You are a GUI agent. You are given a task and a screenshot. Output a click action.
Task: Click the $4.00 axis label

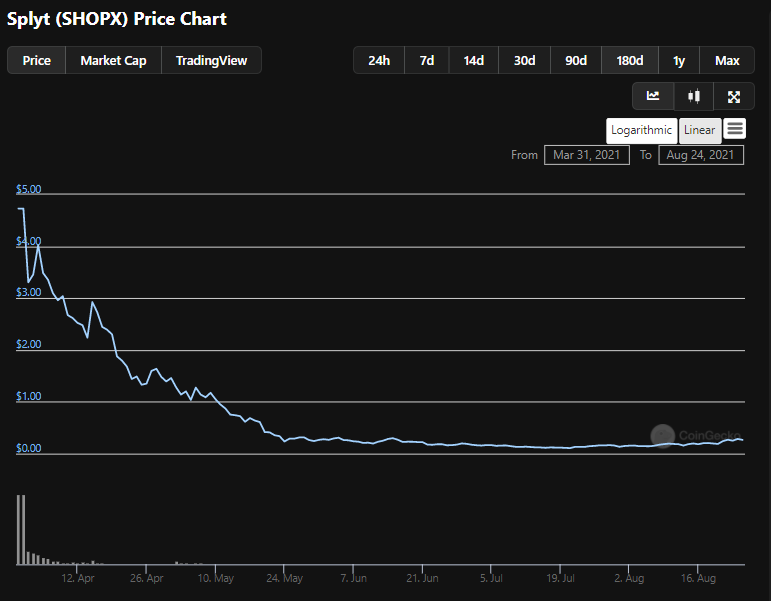click(x=29, y=241)
